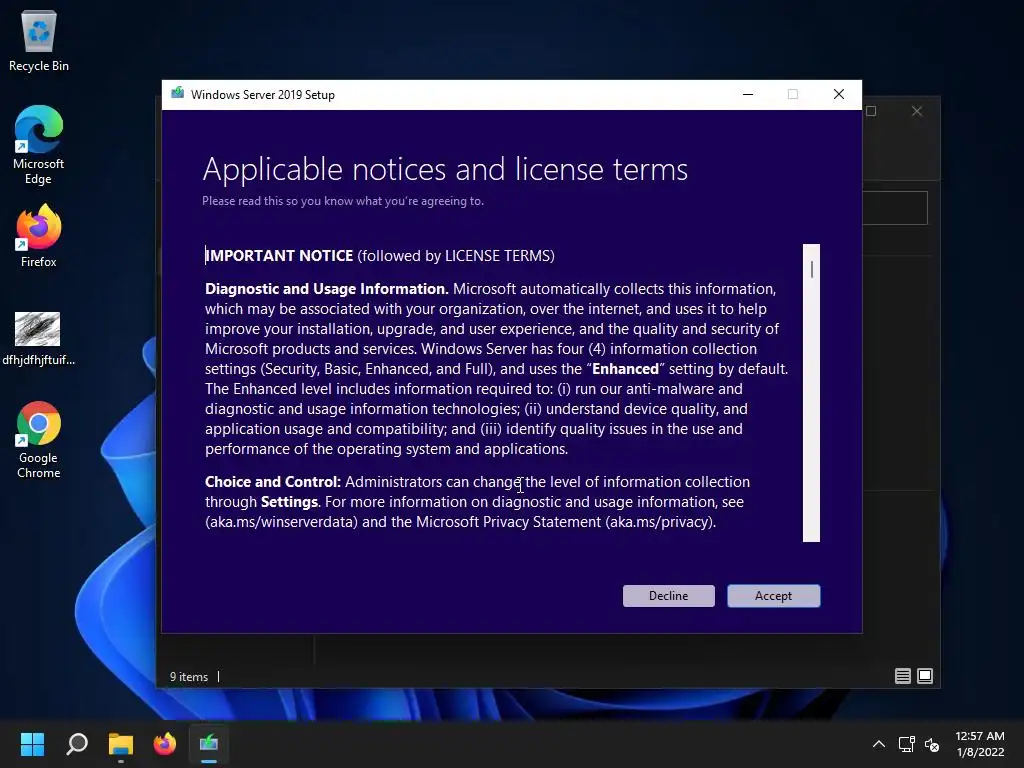Decline the license terms

tap(668, 596)
